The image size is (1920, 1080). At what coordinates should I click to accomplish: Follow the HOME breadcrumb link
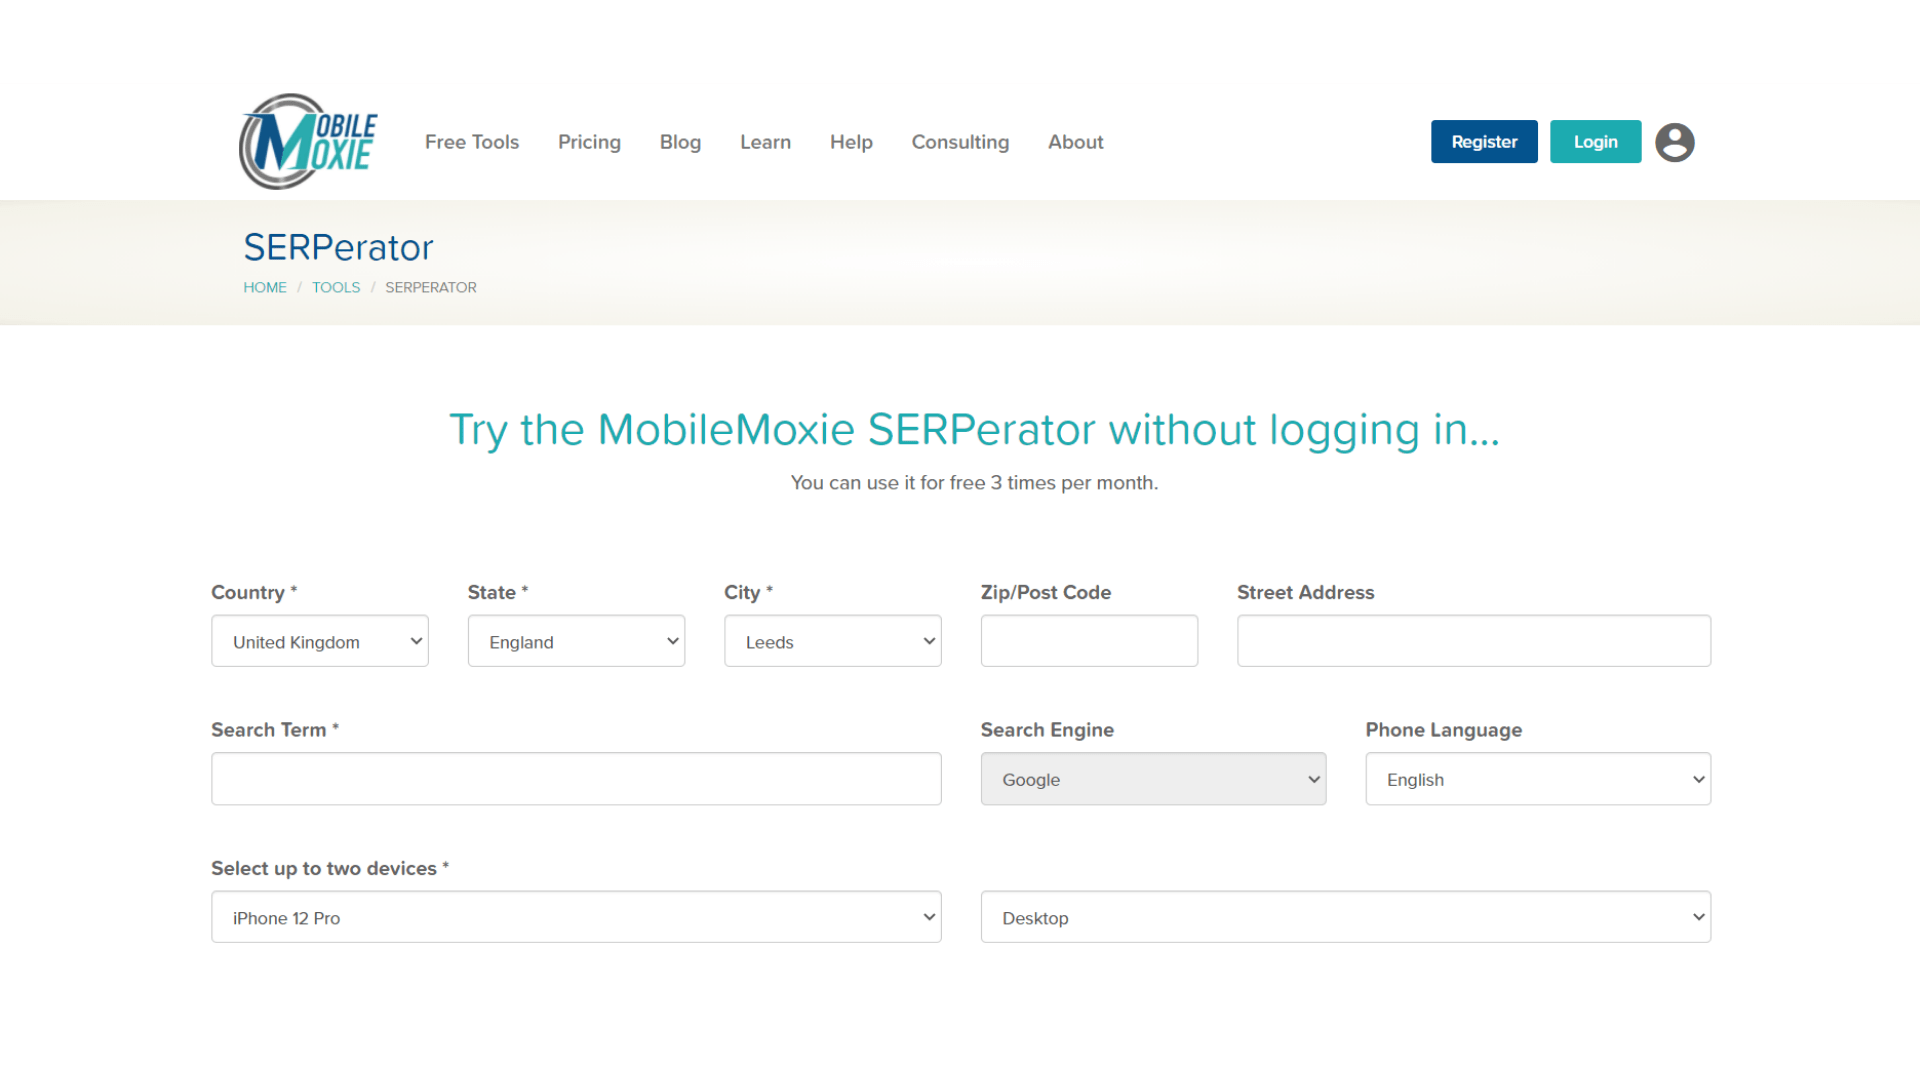pos(265,287)
